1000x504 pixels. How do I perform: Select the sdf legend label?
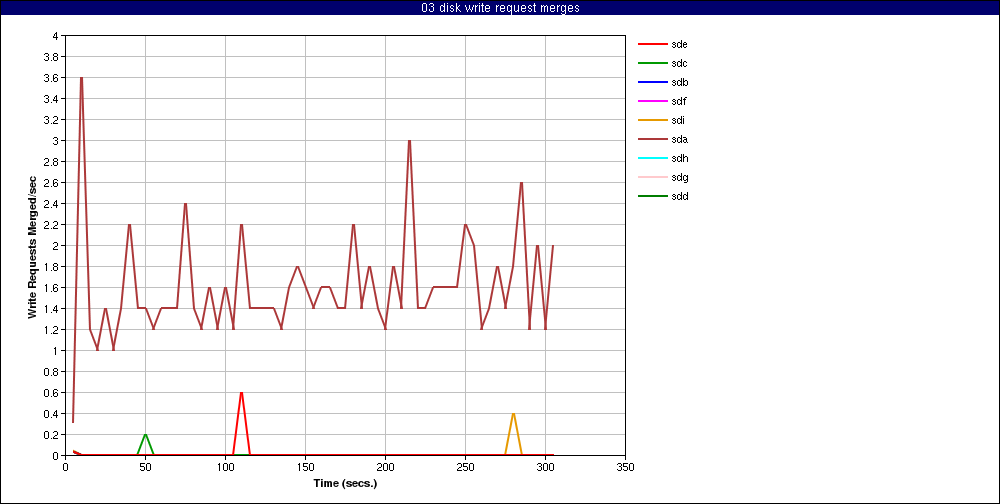click(x=679, y=101)
